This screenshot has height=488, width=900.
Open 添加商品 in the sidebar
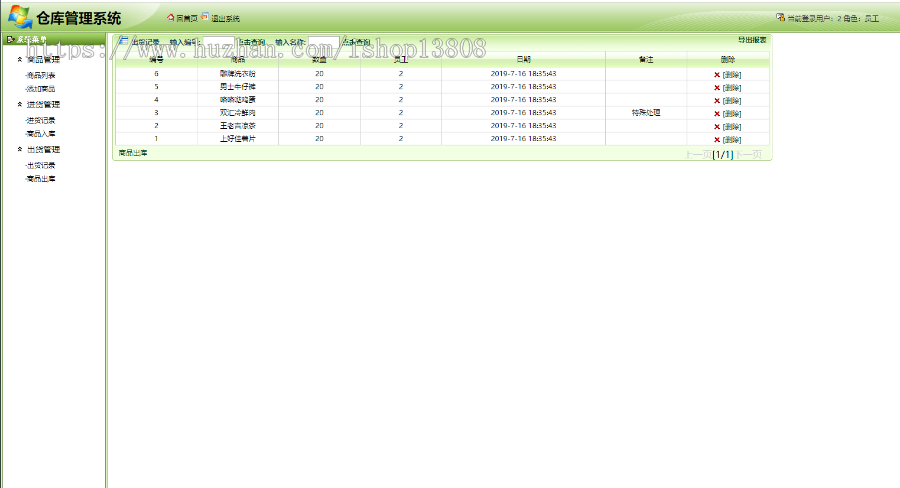point(41,89)
